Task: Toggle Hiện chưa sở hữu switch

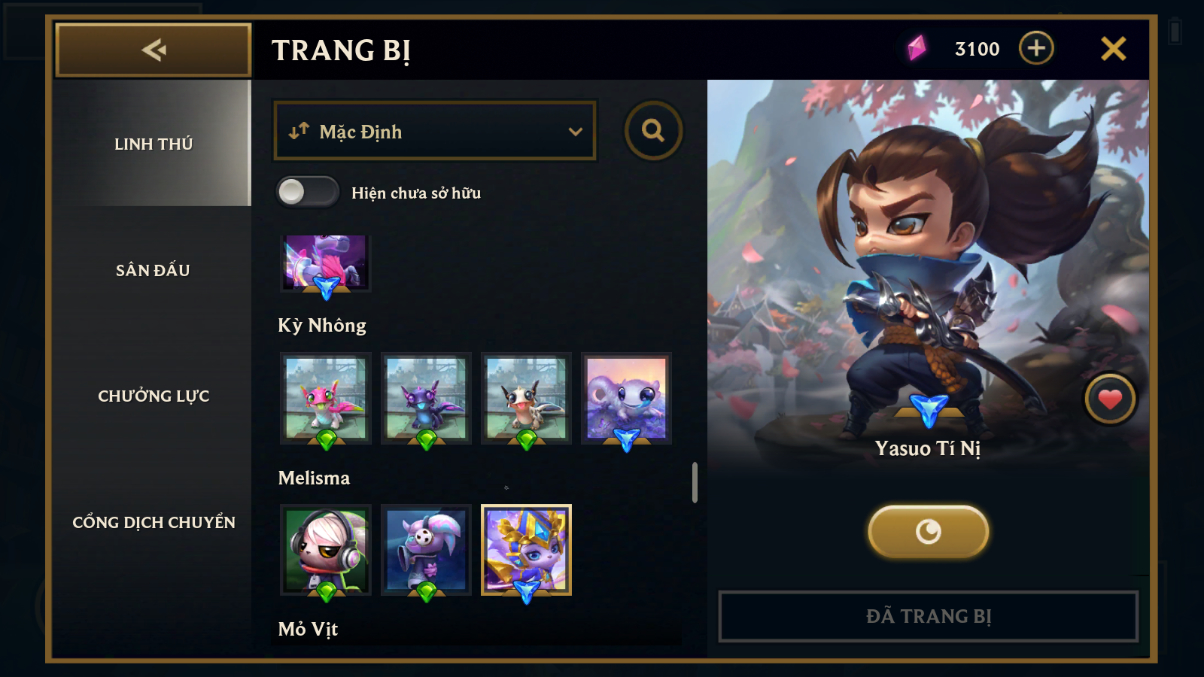Action: (x=308, y=192)
